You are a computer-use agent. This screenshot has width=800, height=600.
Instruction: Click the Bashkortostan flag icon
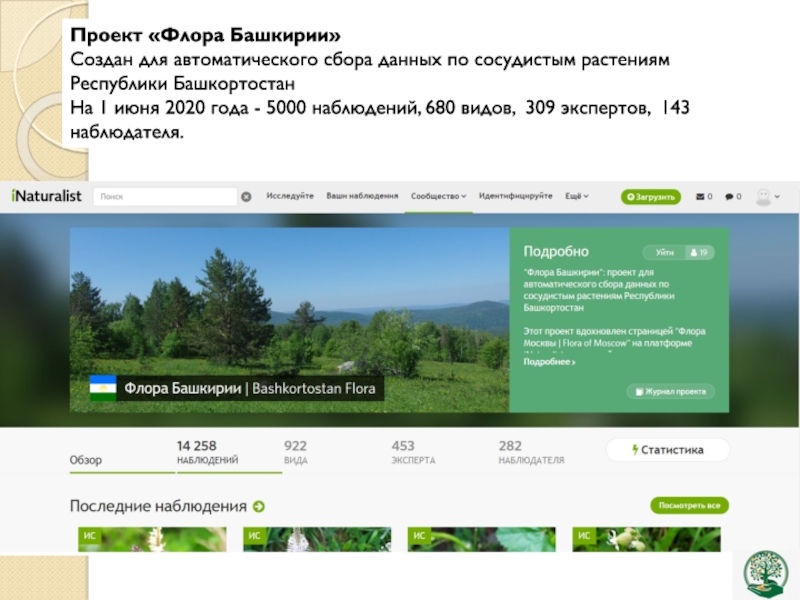point(103,388)
